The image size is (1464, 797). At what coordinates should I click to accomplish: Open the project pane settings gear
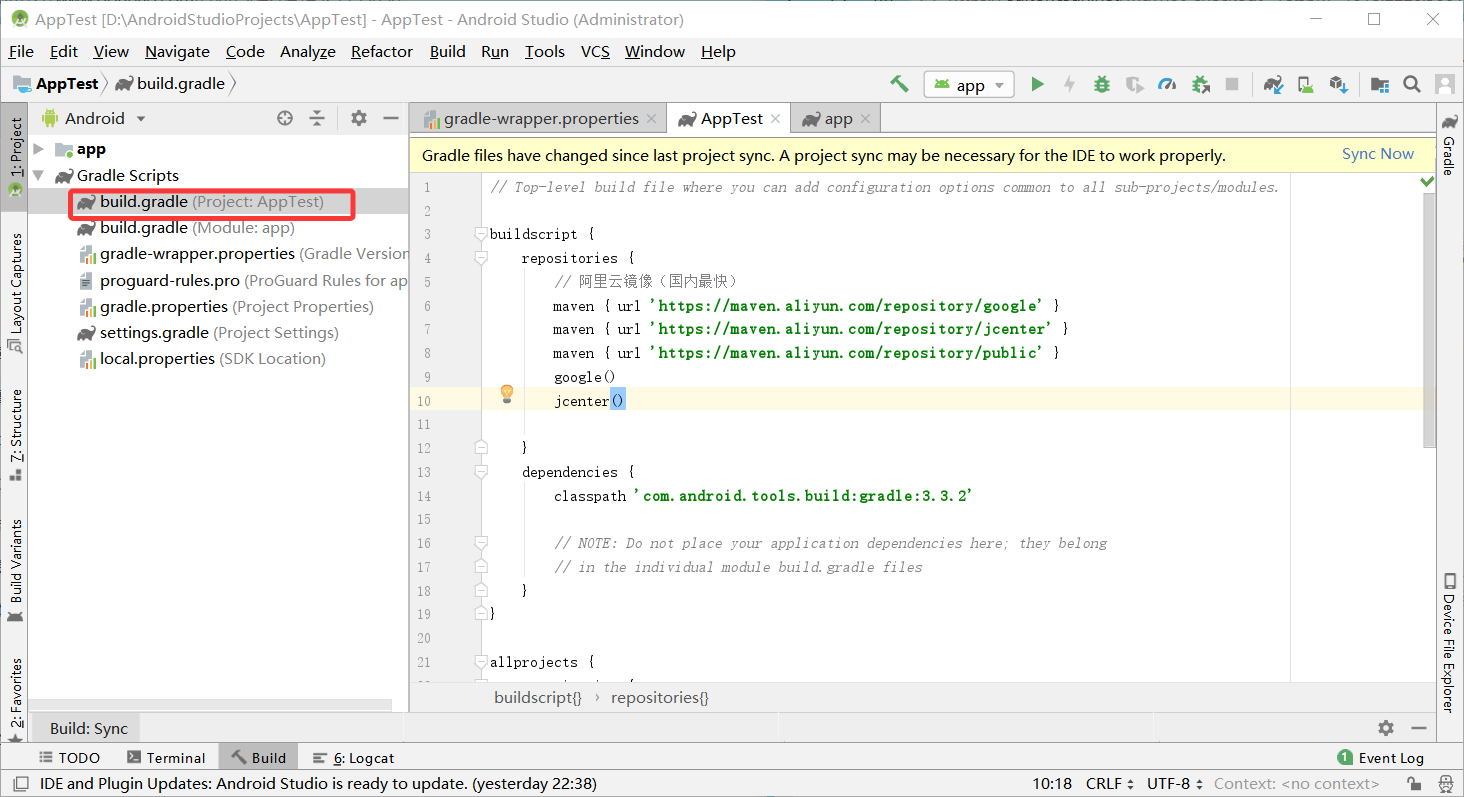pyautogui.click(x=359, y=118)
